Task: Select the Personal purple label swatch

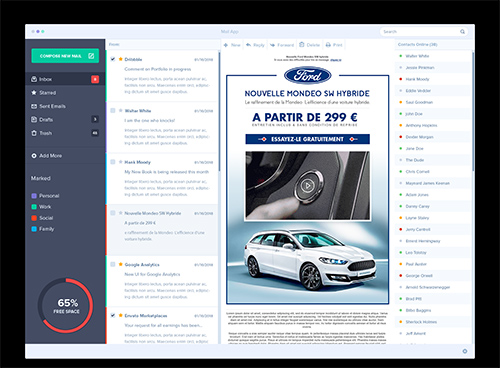Action: (34, 196)
